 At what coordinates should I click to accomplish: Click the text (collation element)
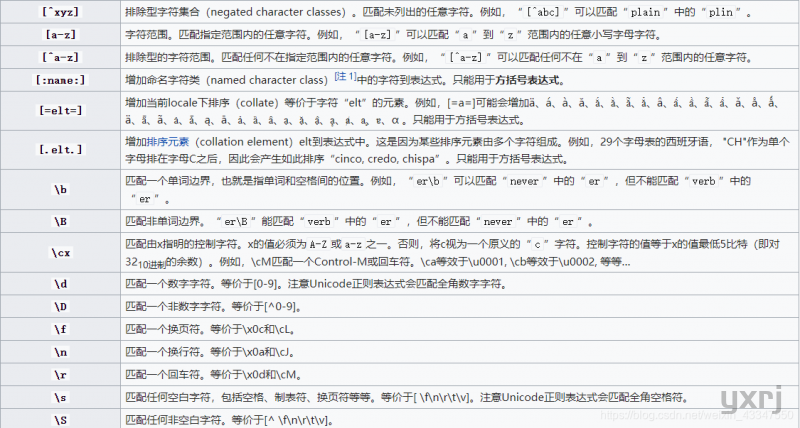pyautogui.click(x=243, y=142)
